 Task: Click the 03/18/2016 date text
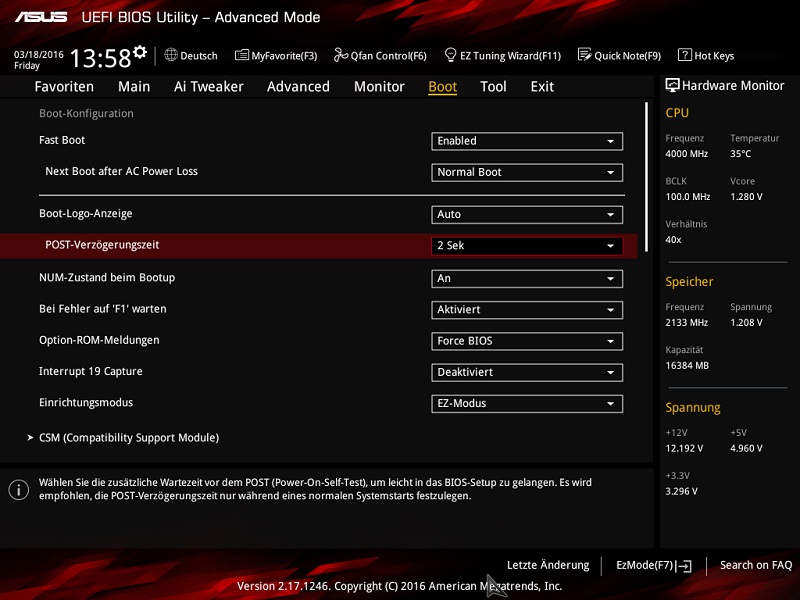pos(39,55)
